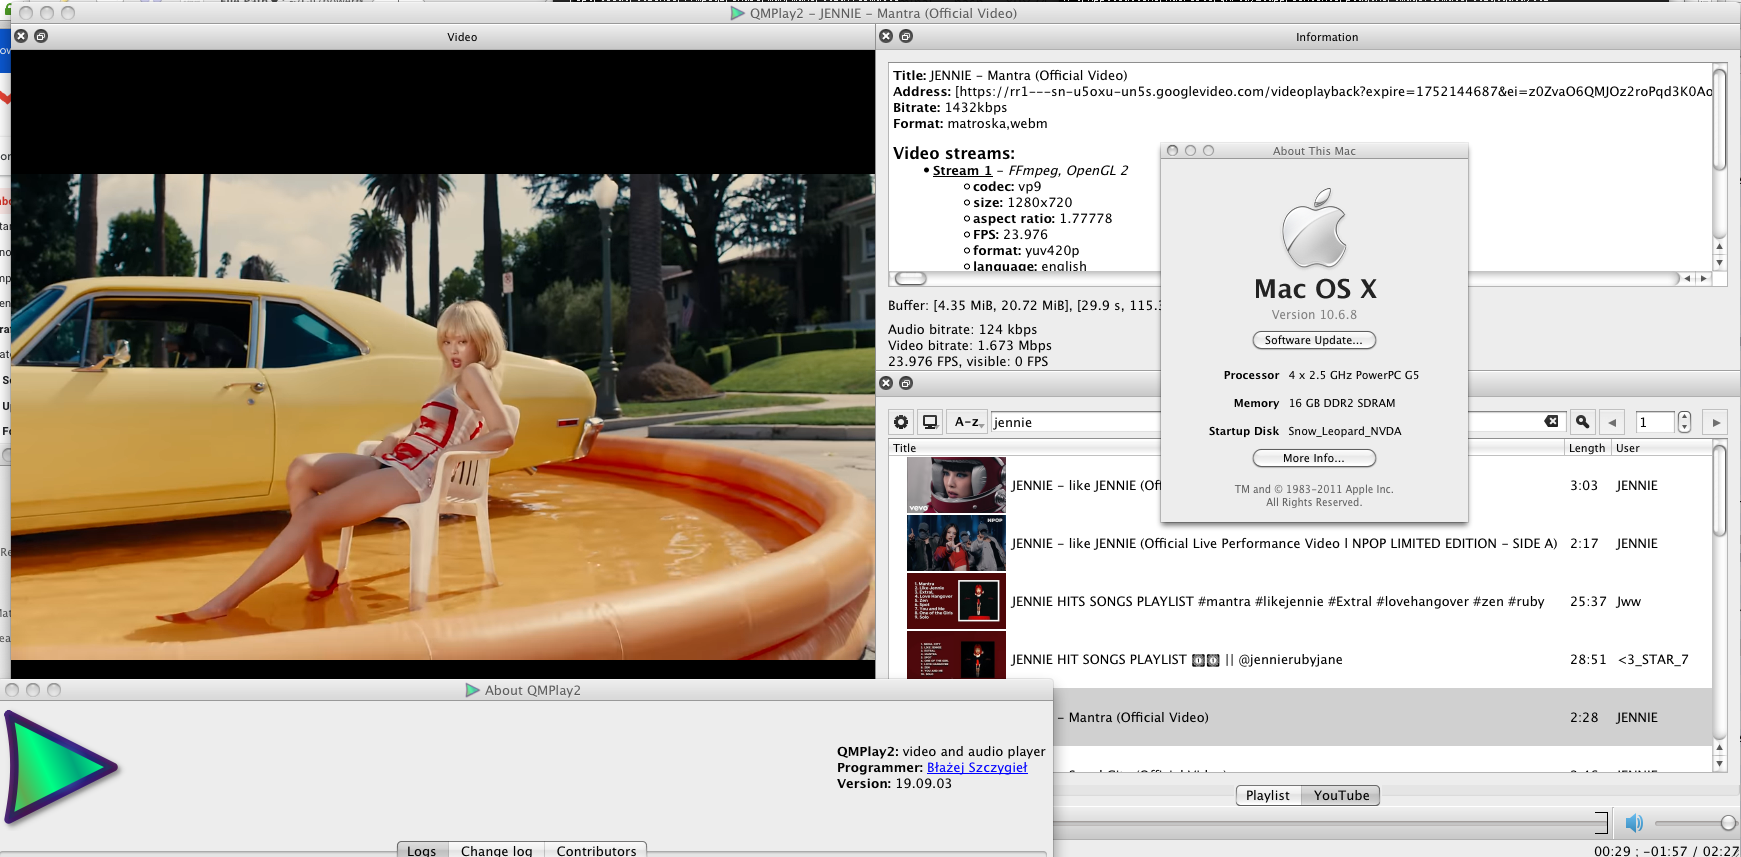Open the Change log tab

(496, 850)
